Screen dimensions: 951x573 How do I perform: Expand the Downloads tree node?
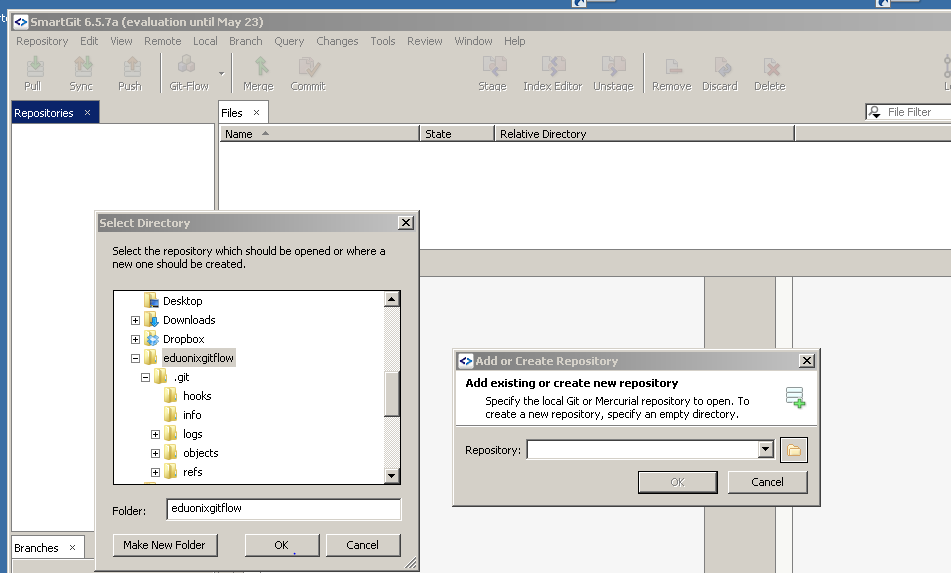(135, 320)
